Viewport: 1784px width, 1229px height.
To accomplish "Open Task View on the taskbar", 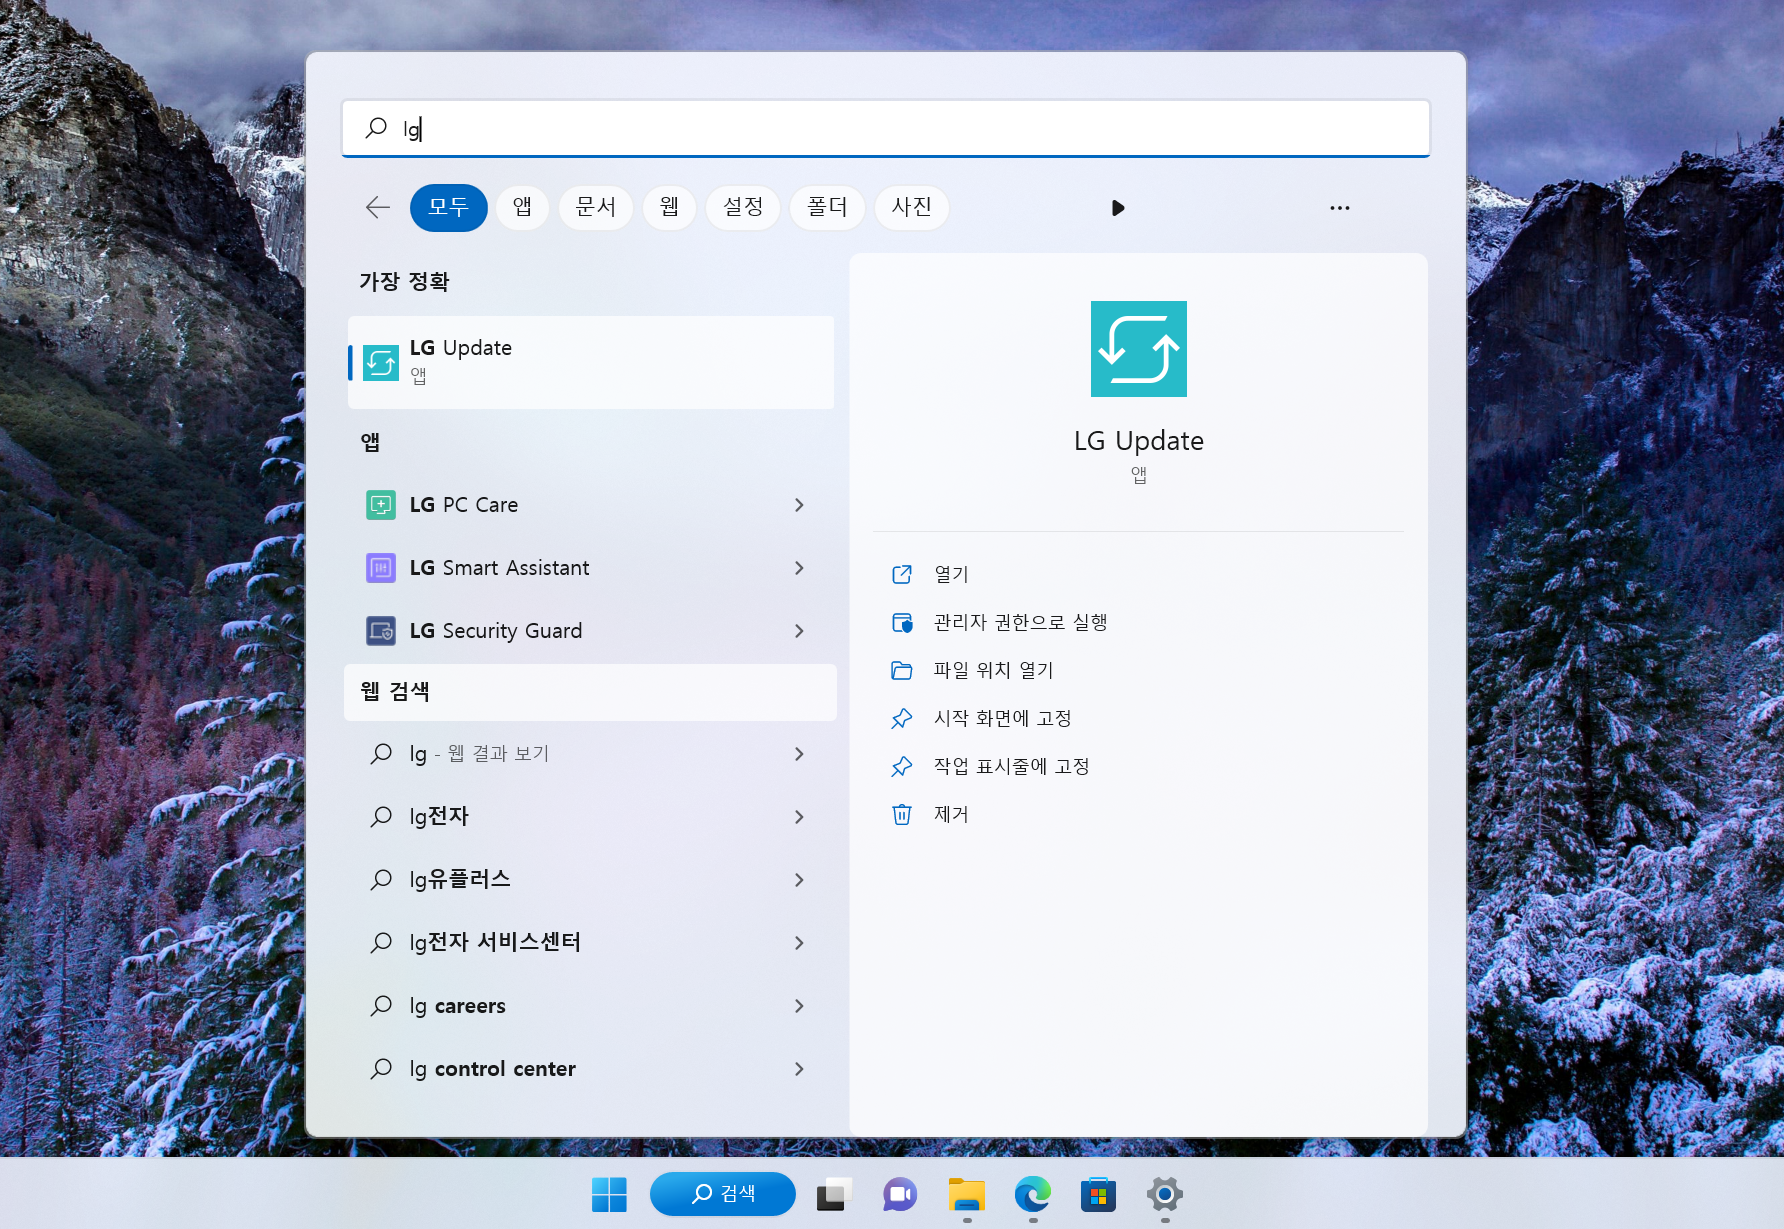I will (834, 1194).
